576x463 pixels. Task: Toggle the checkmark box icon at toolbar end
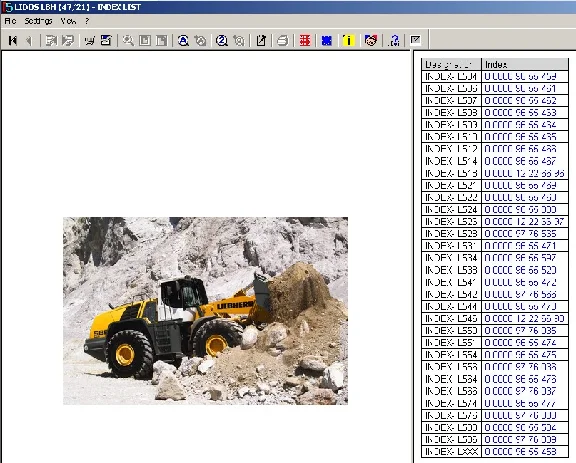(415, 40)
